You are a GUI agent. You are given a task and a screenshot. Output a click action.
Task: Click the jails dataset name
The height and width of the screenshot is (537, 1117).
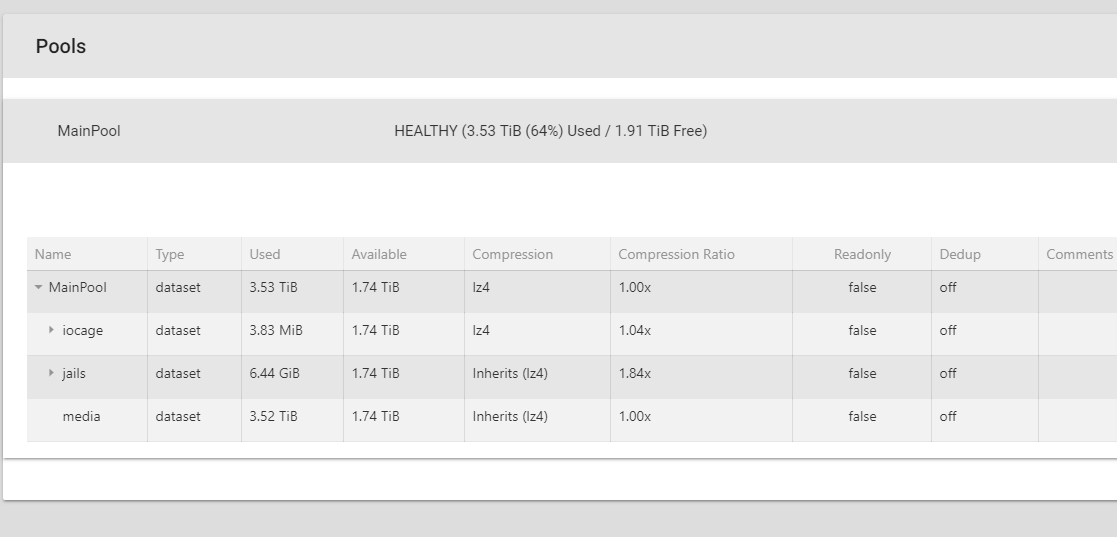coord(74,373)
